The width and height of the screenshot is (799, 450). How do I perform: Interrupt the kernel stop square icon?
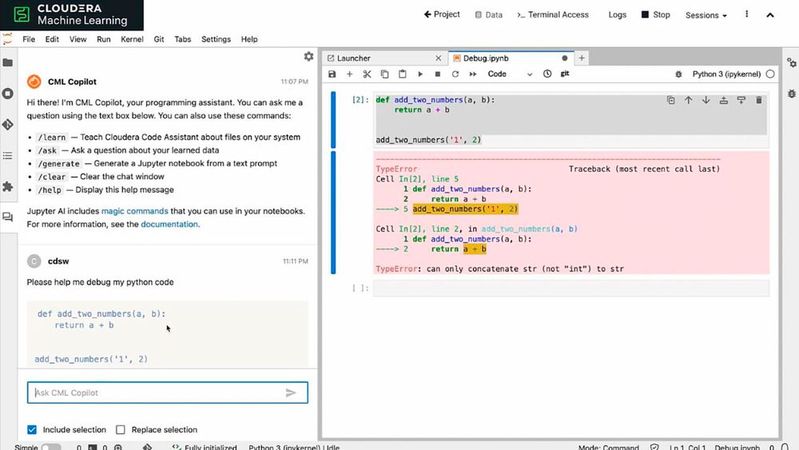(438, 74)
